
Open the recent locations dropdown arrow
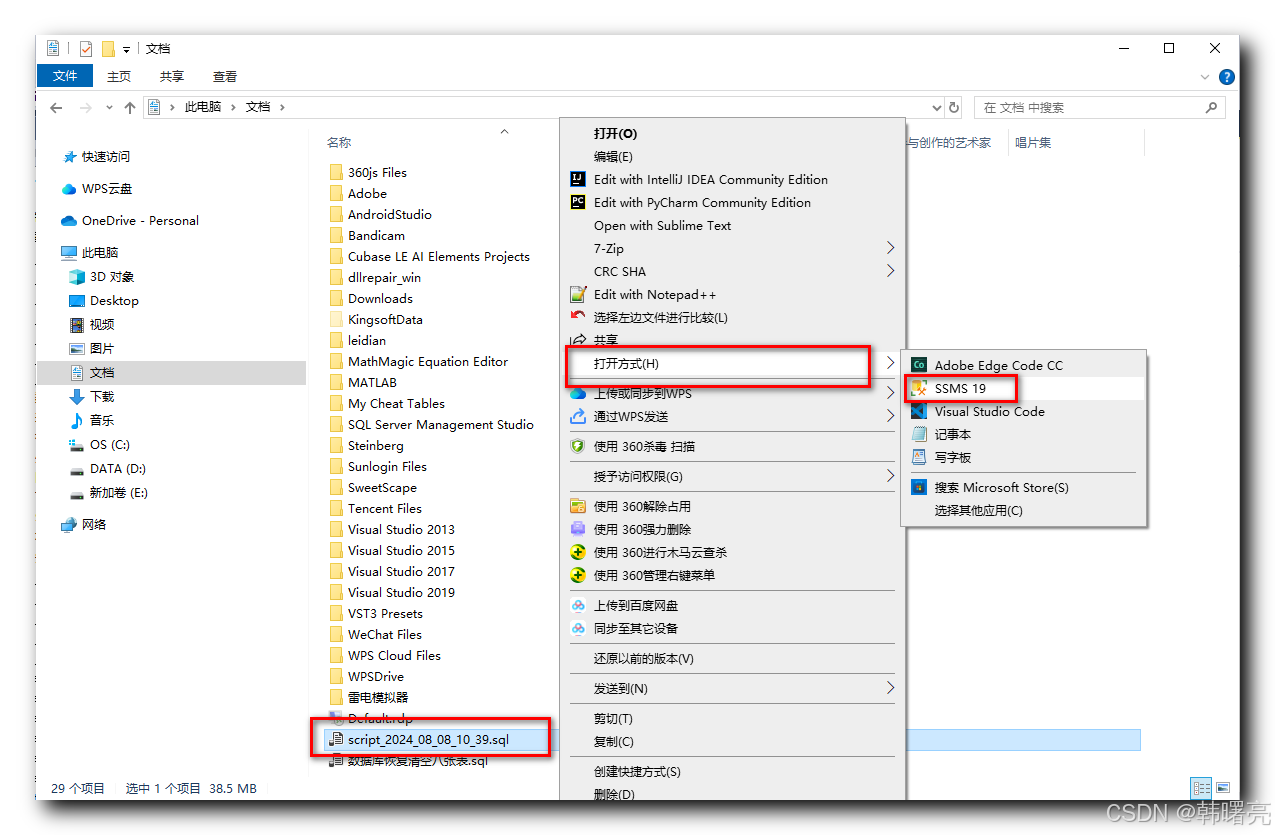(x=110, y=107)
